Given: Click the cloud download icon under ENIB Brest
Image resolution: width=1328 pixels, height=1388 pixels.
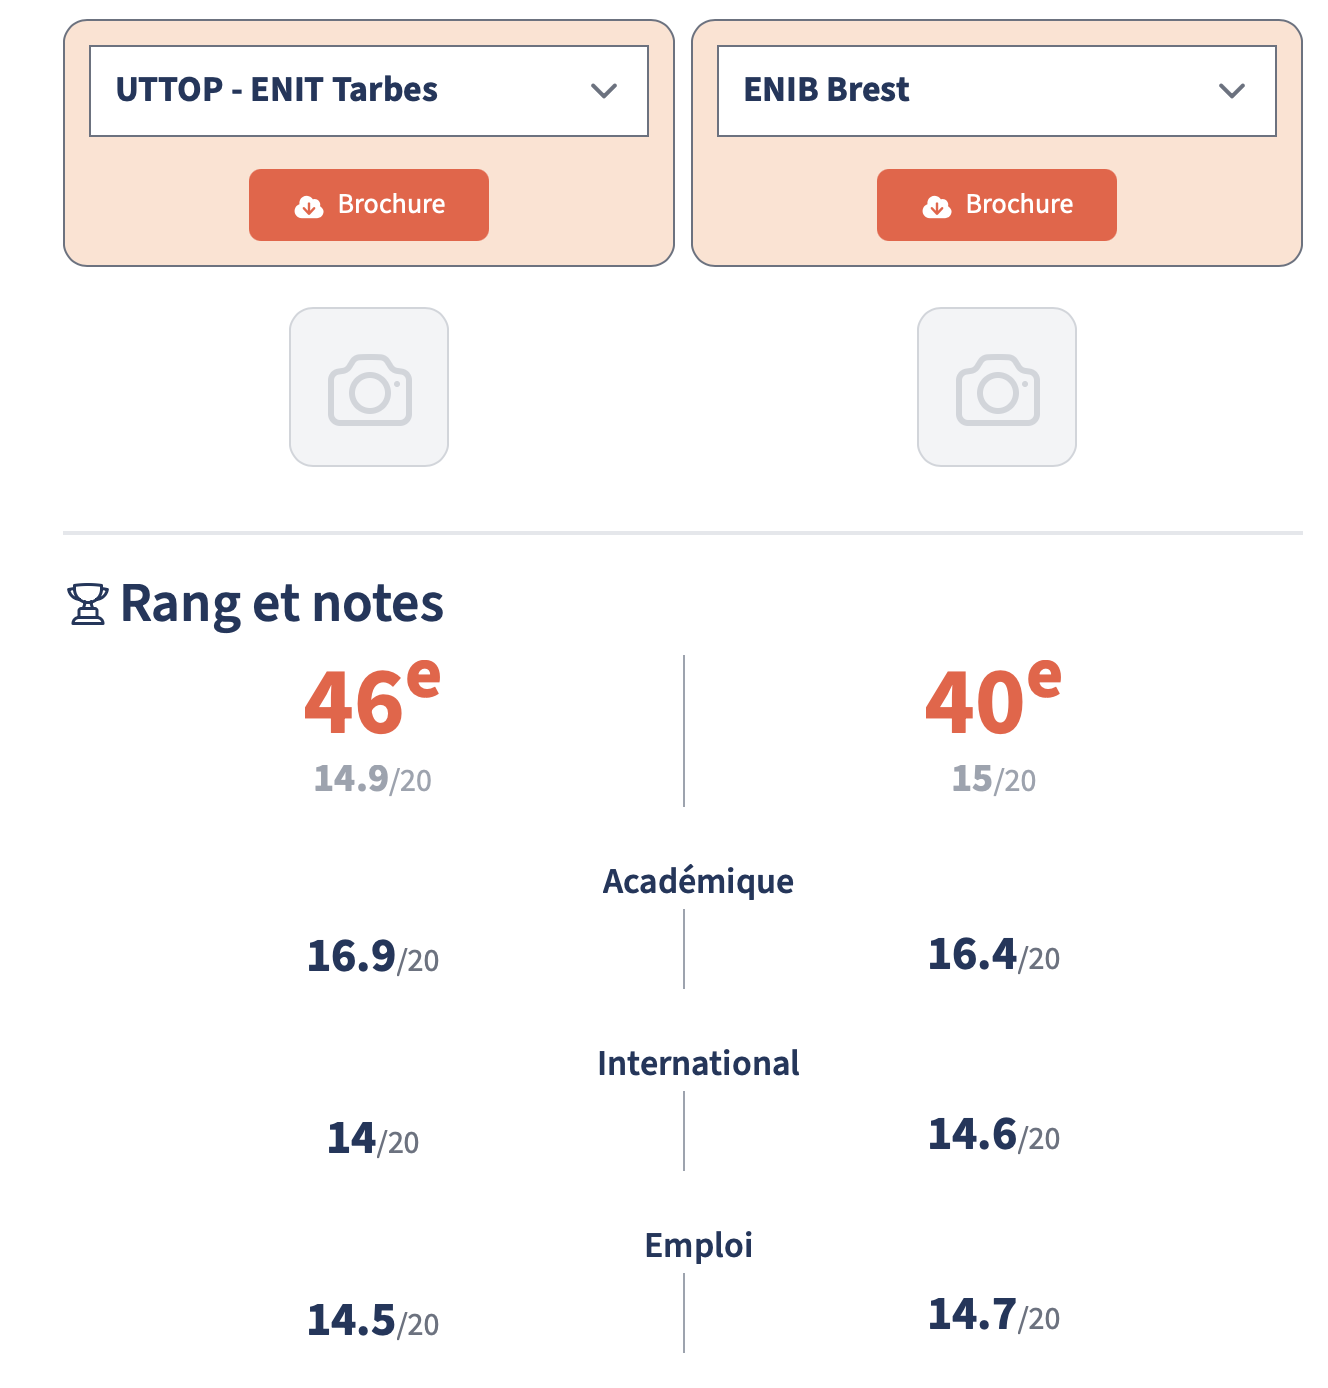Looking at the screenshot, I should [937, 206].
